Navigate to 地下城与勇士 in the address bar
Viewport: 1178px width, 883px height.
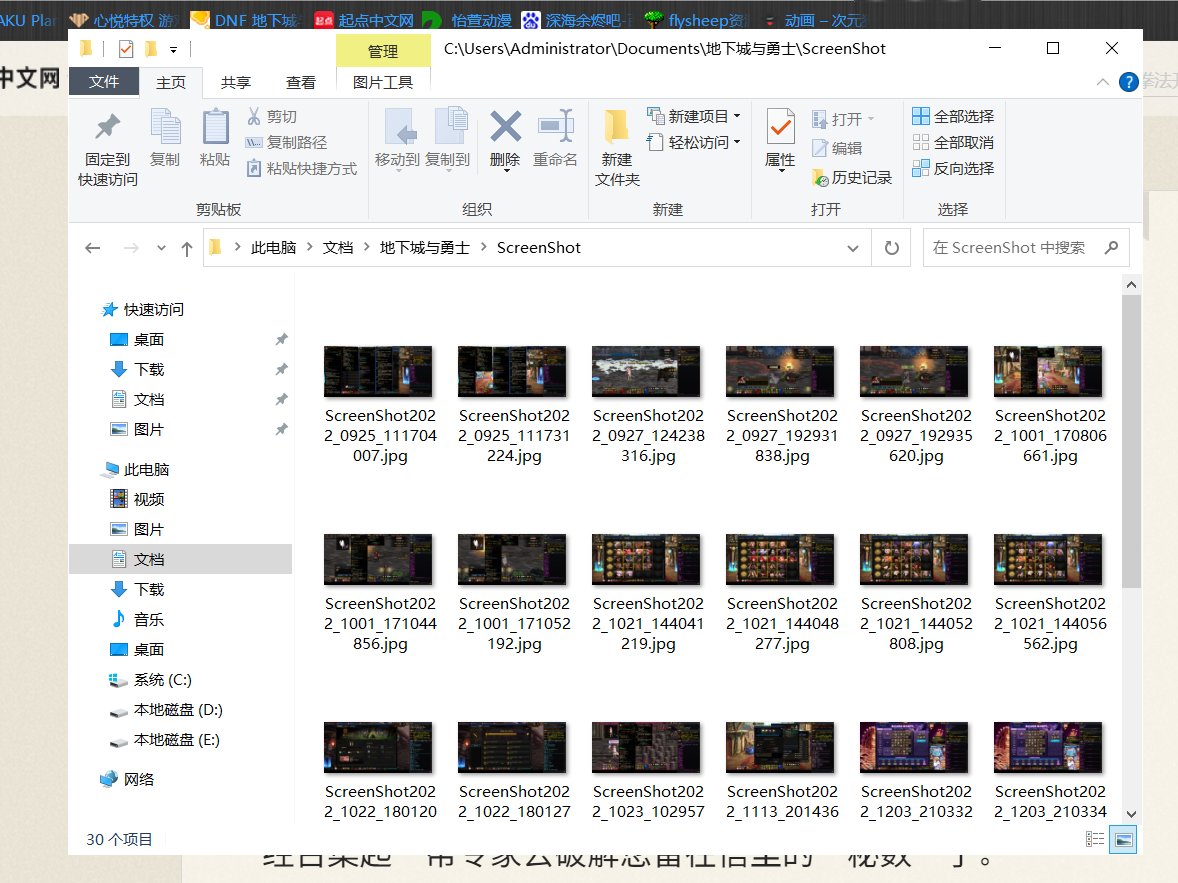[424, 247]
